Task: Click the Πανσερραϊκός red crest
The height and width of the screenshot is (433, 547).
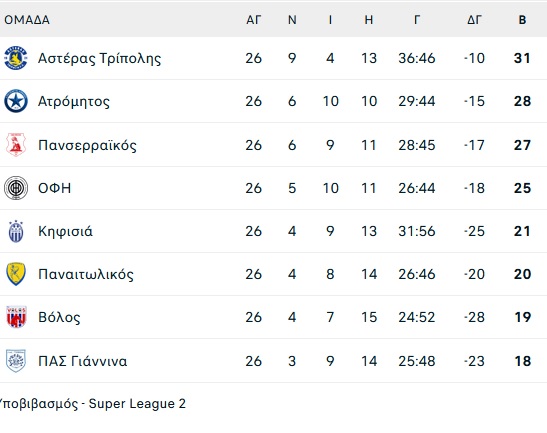Action: pos(16,144)
